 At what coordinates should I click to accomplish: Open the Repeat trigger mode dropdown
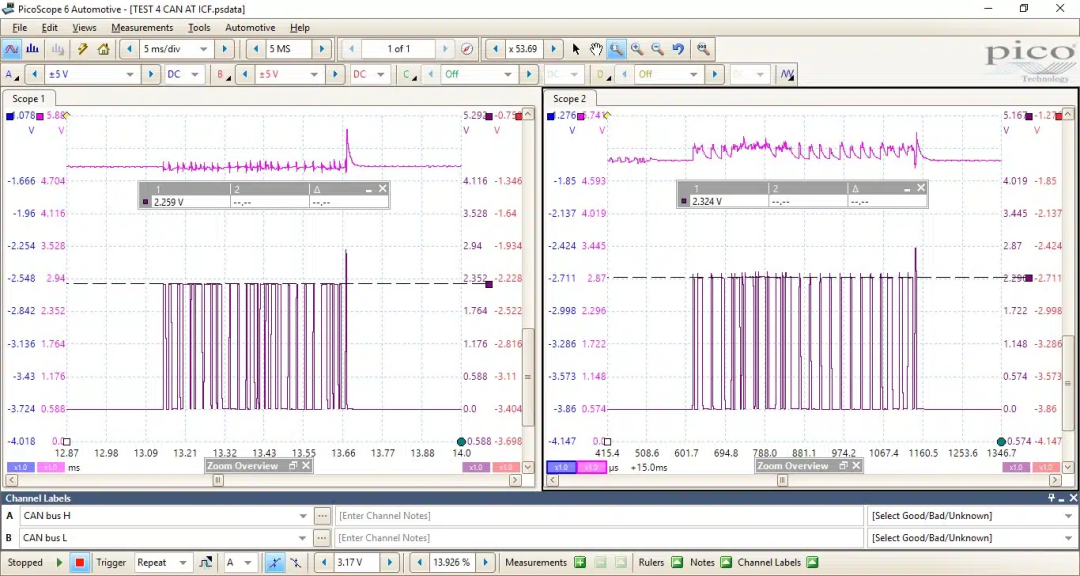[184, 563]
